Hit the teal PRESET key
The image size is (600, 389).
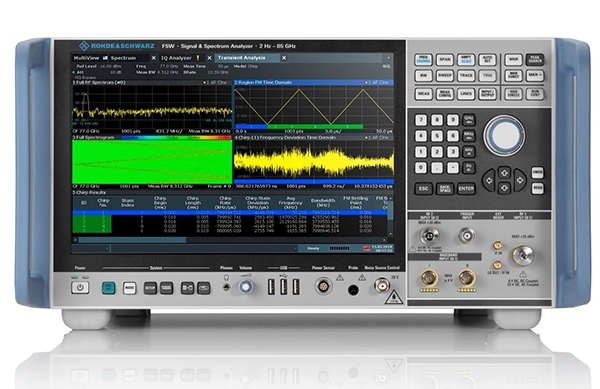(108, 288)
